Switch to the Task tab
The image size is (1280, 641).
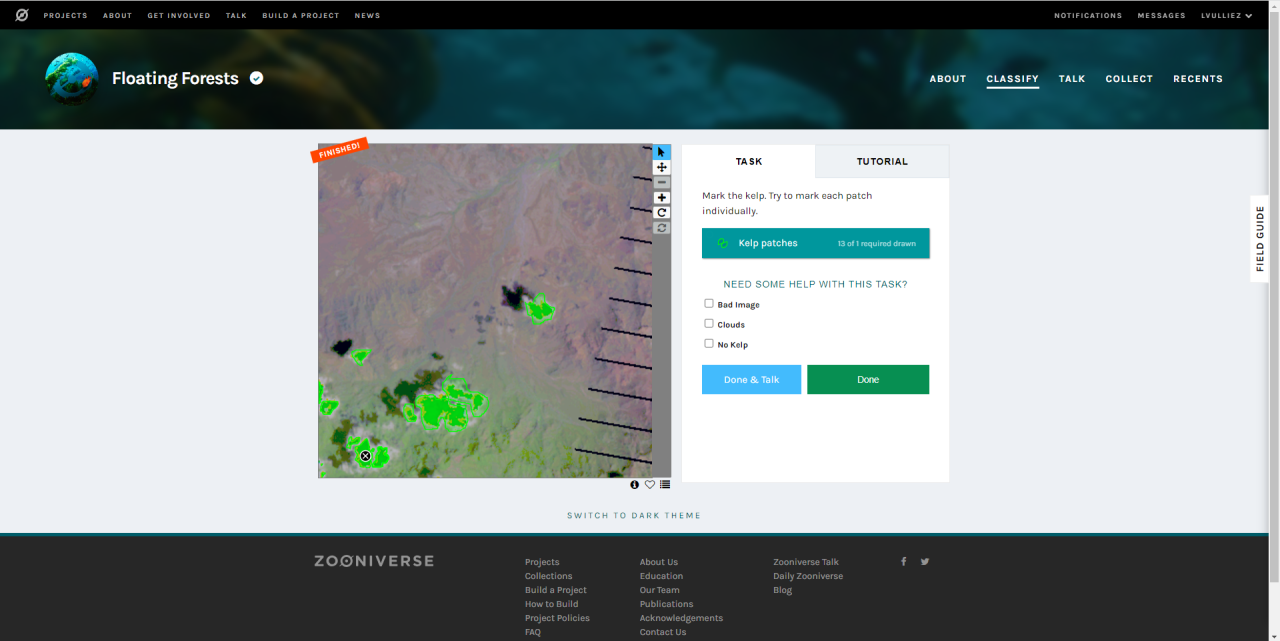click(749, 161)
